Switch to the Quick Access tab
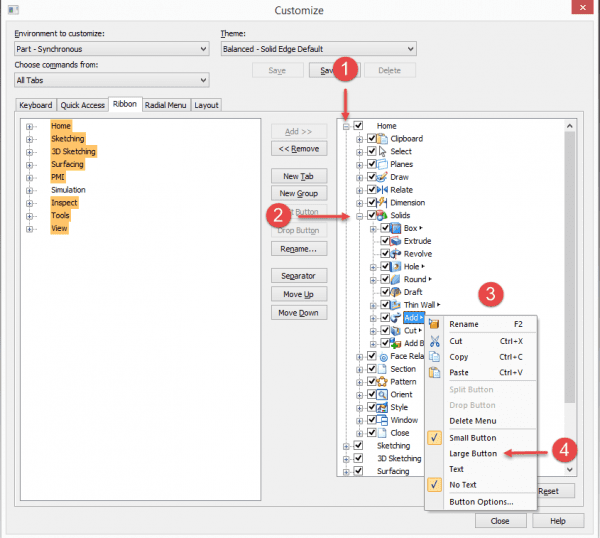 [x=83, y=105]
